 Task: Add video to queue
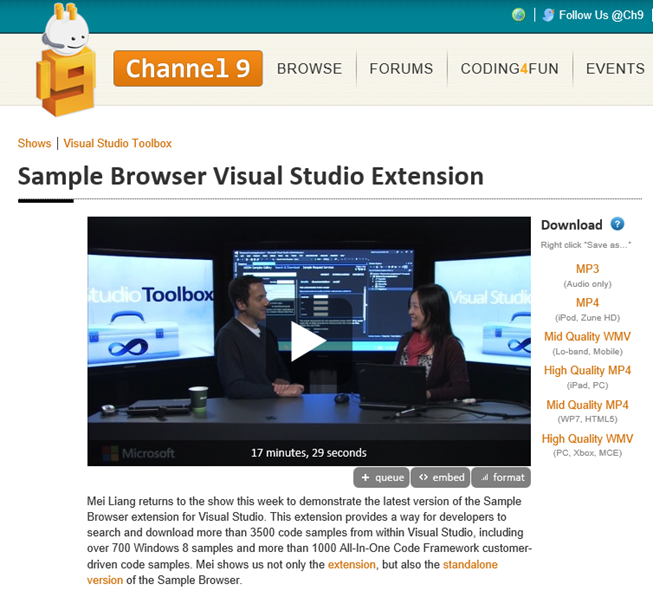pos(381,478)
